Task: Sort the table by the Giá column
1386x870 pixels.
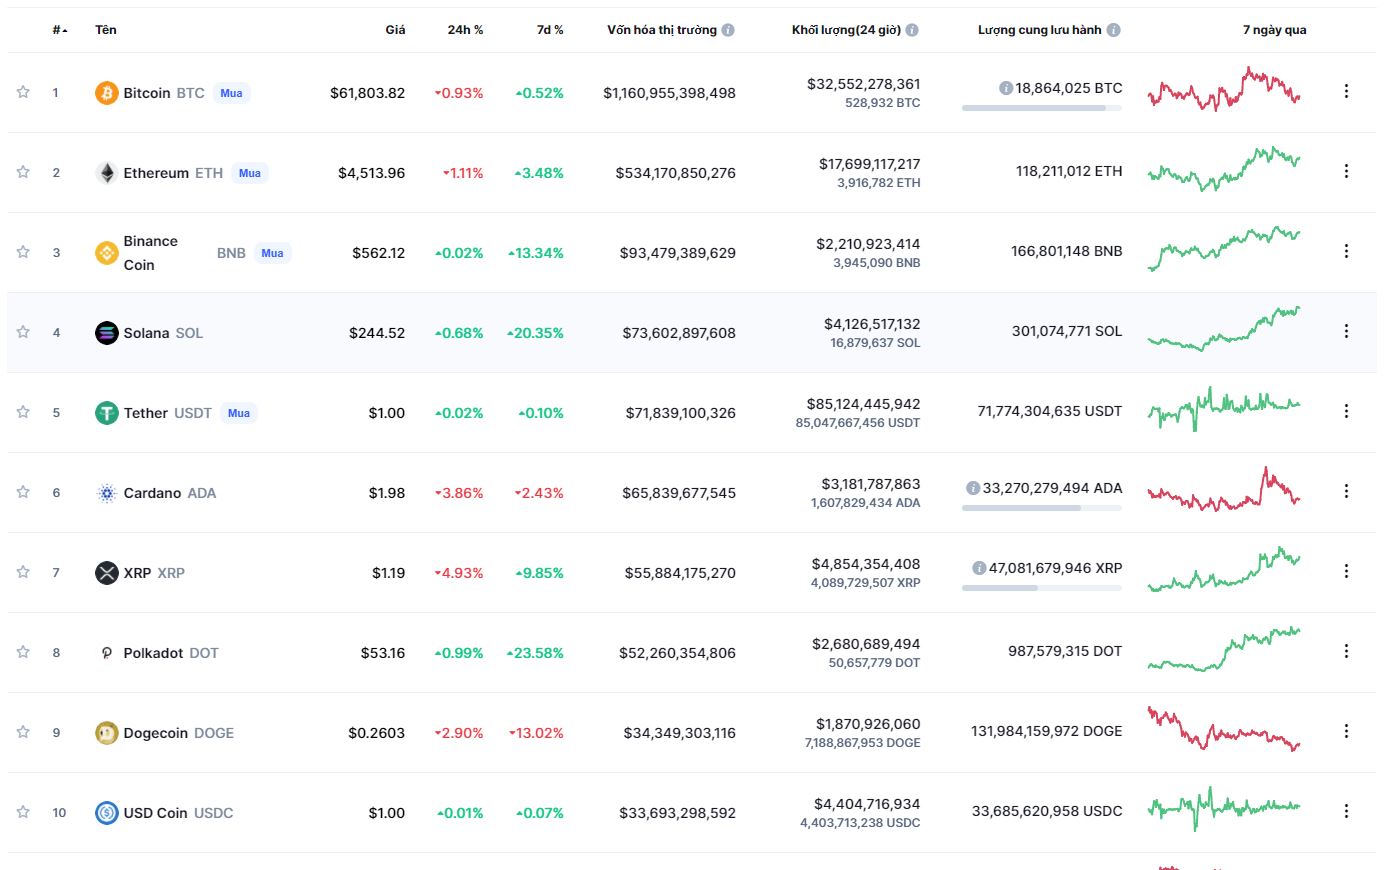Action: pos(395,30)
